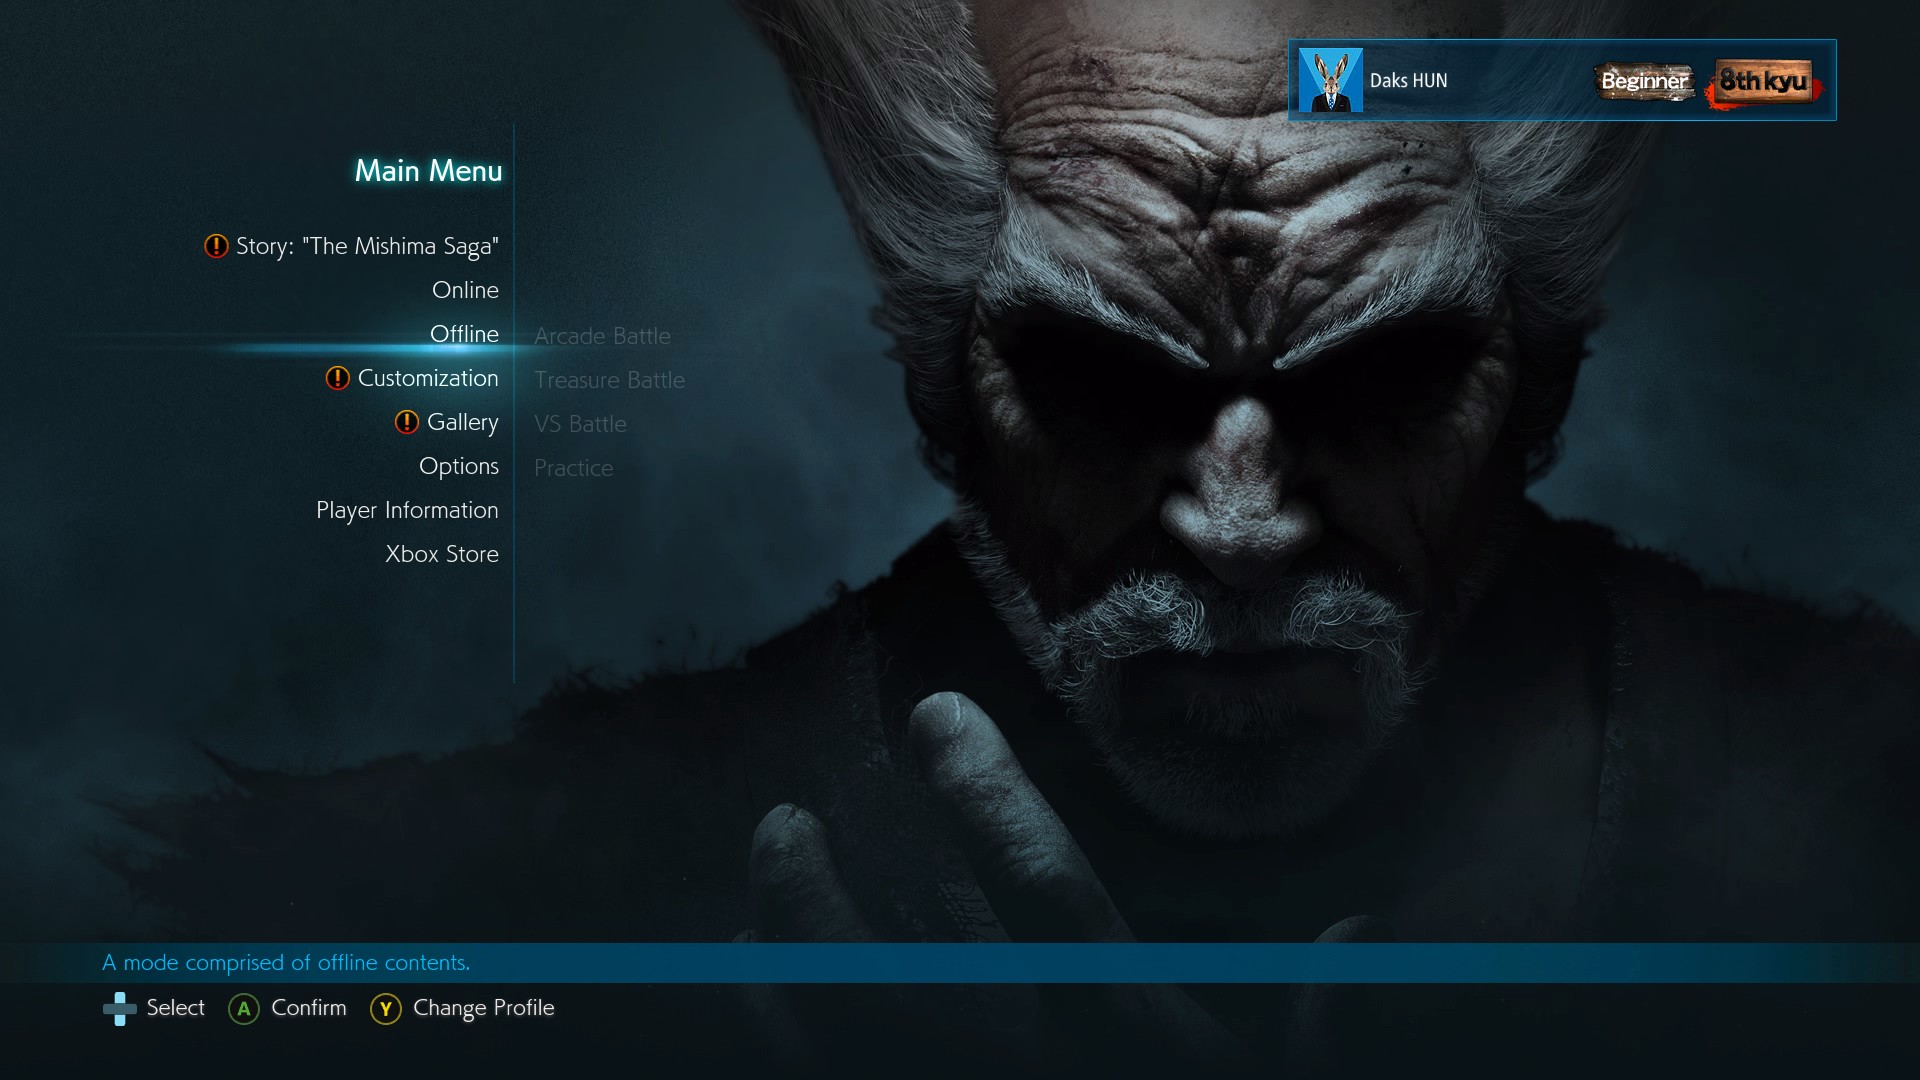Image resolution: width=1920 pixels, height=1080 pixels.
Task: Open the Customization menu
Action: [x=428, y=378]
